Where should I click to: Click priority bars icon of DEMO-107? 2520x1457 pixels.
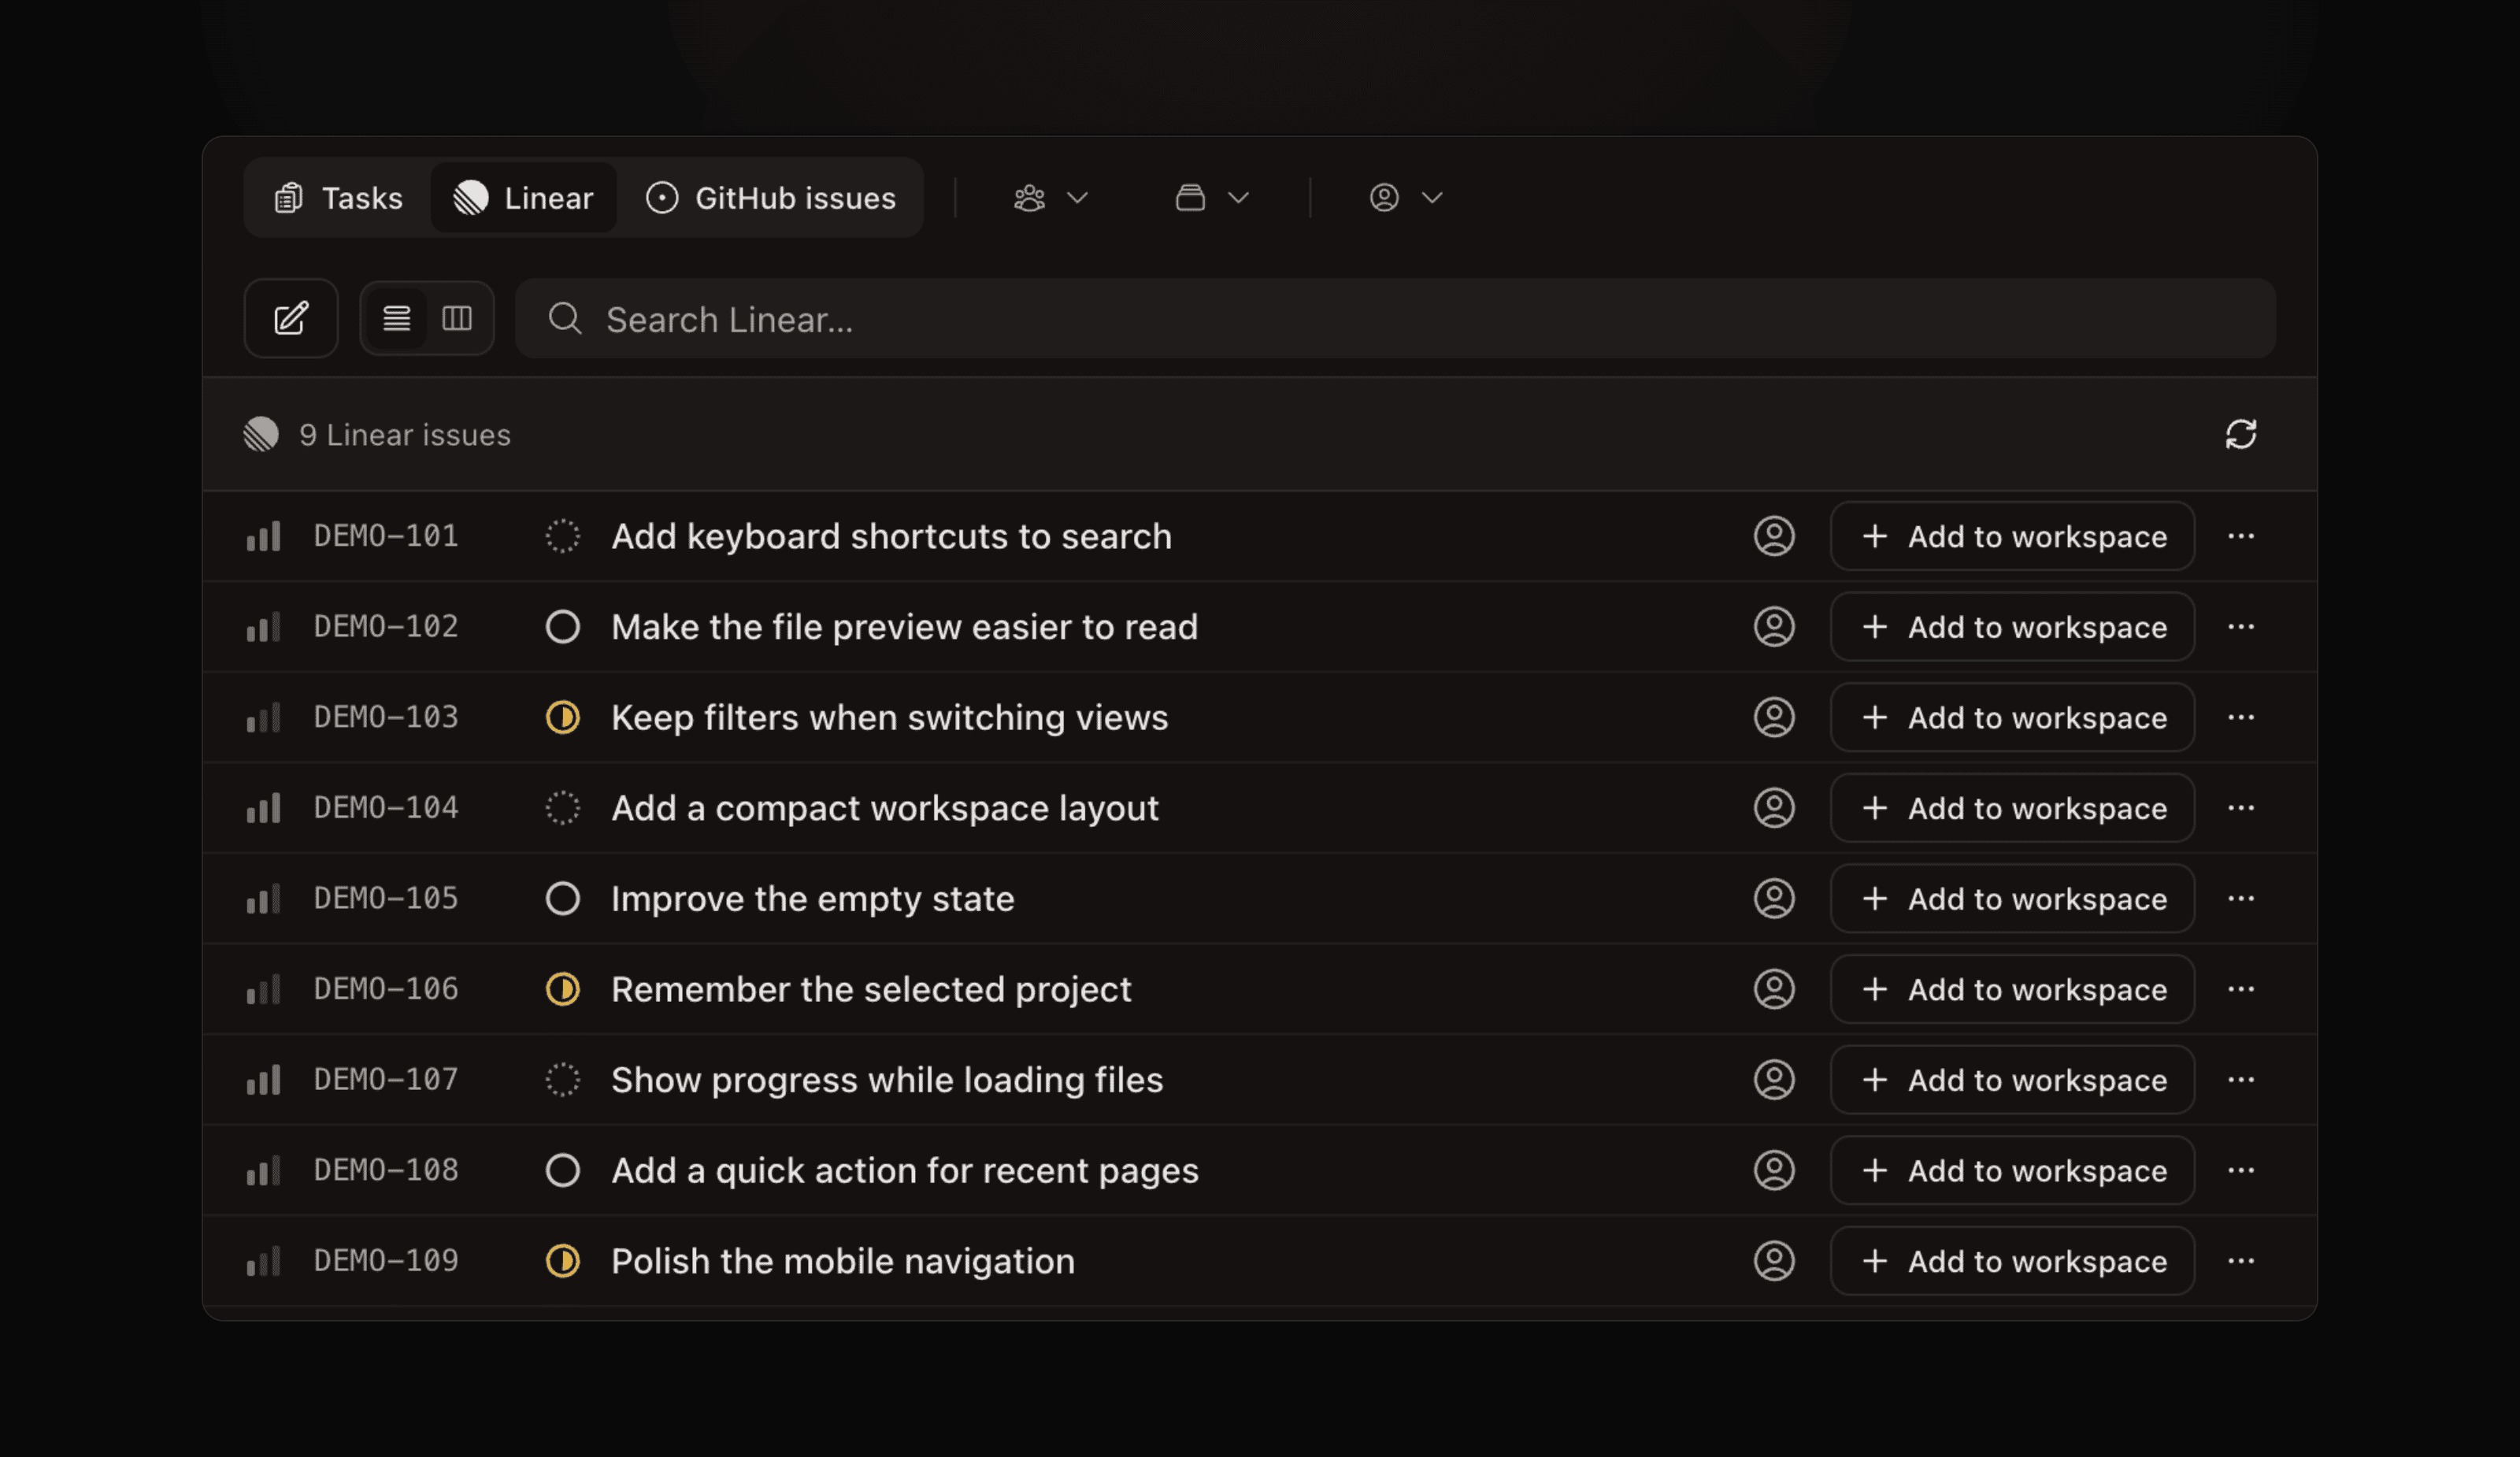pos(263,1080)
